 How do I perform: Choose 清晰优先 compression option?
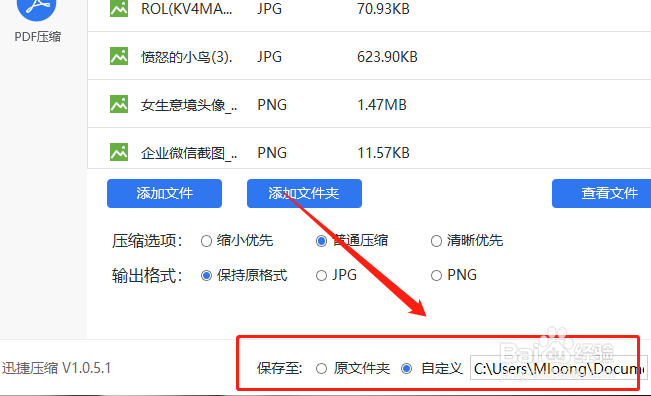pyautogui.click(x=467, y=241)
